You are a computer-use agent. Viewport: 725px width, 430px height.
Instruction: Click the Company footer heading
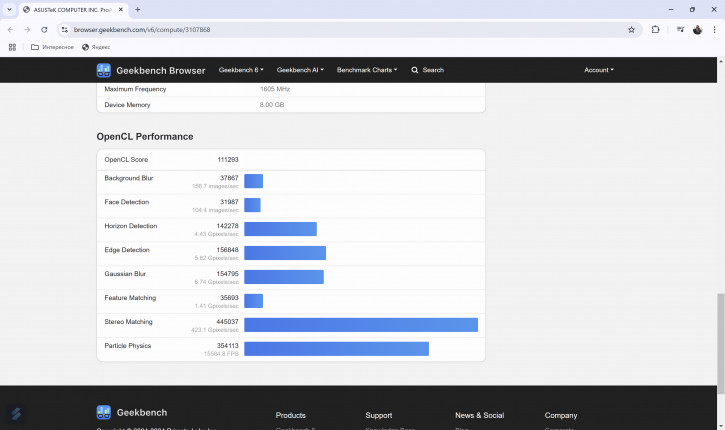pos(561,415)
